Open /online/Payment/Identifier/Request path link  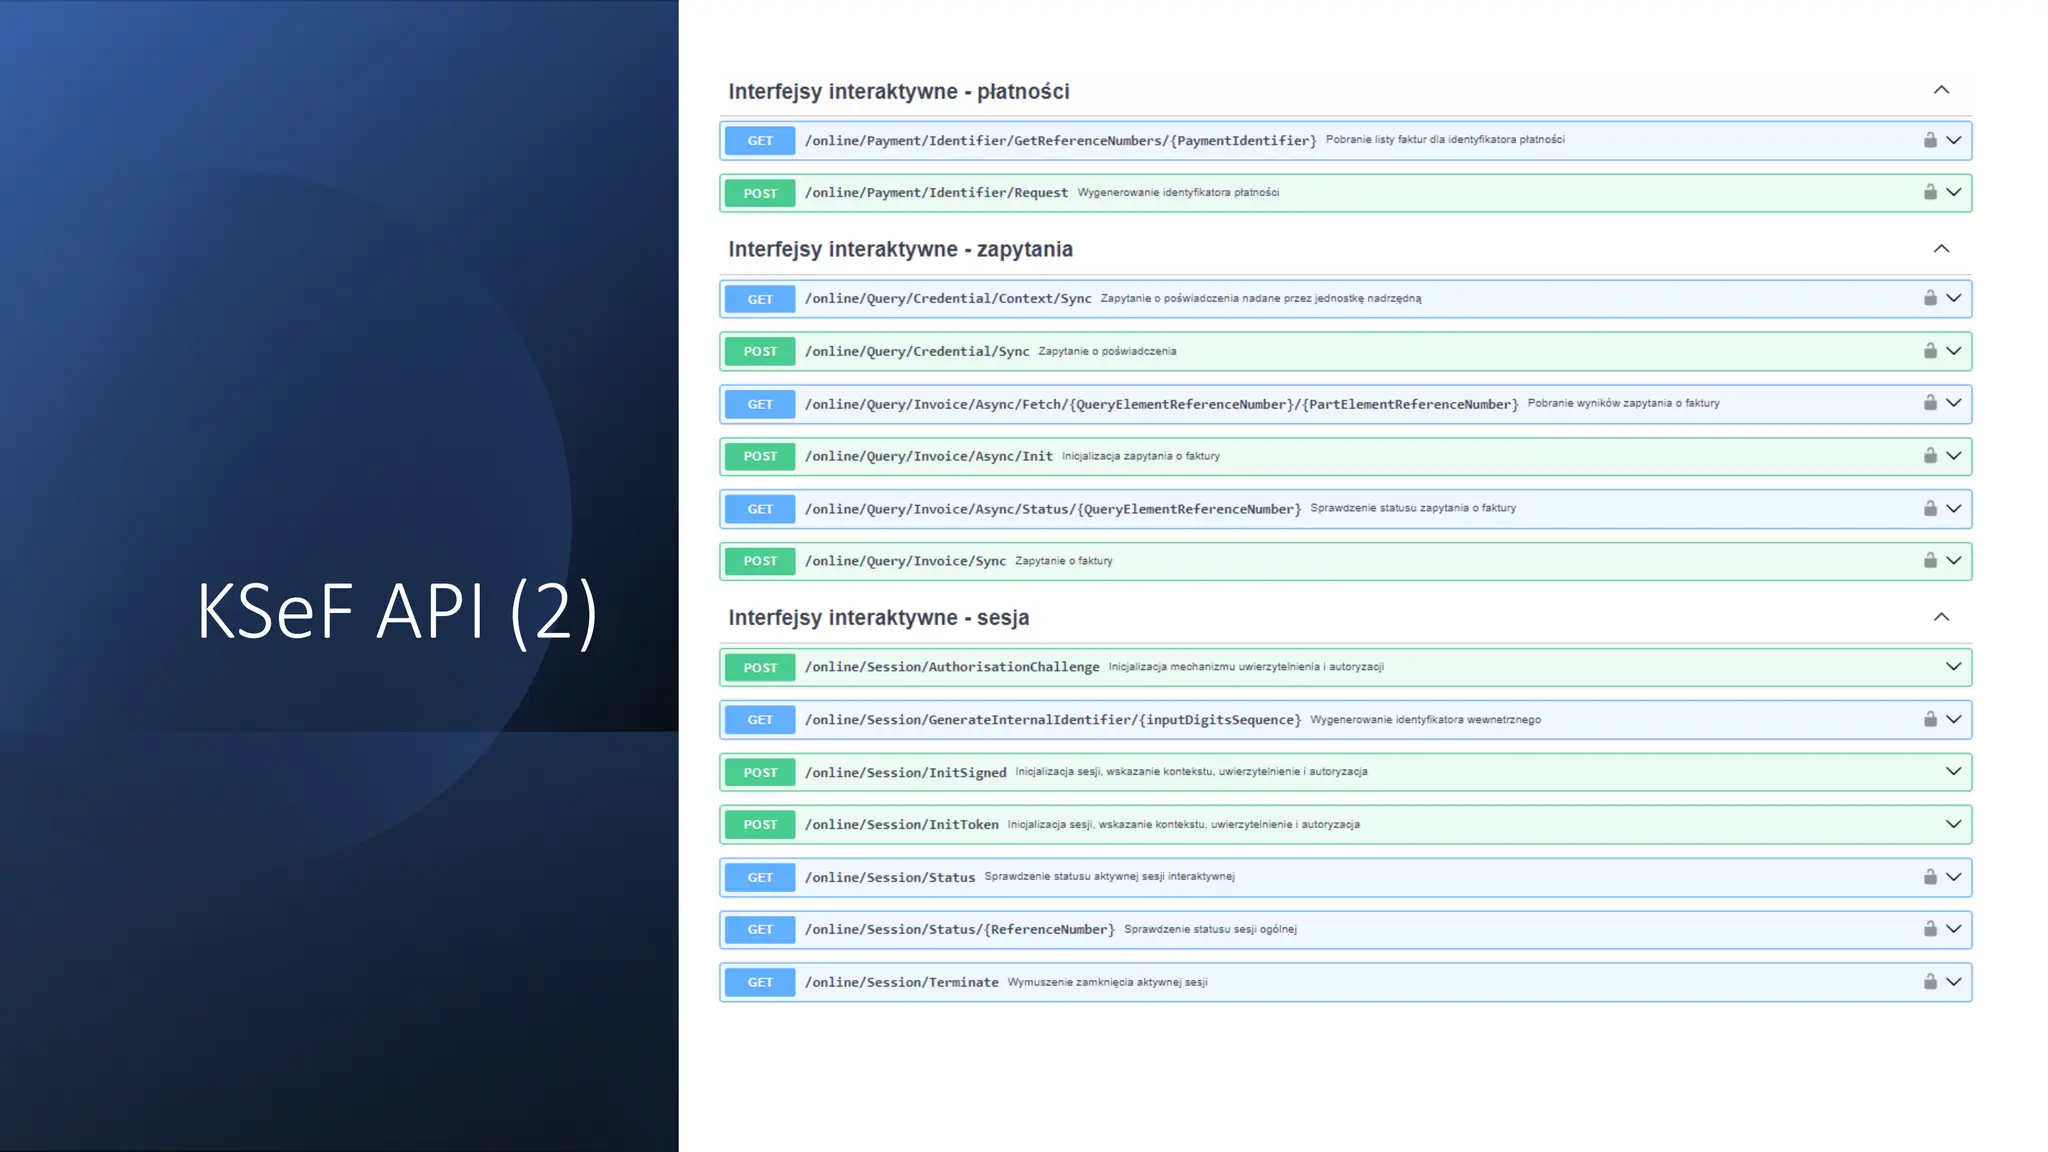[936, 192]
